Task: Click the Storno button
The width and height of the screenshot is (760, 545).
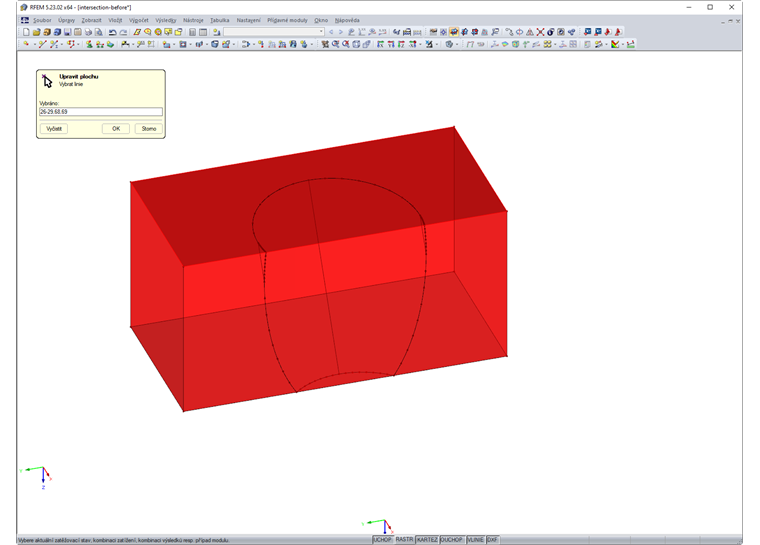Action: pyautogui.click(x=149, y=128)
